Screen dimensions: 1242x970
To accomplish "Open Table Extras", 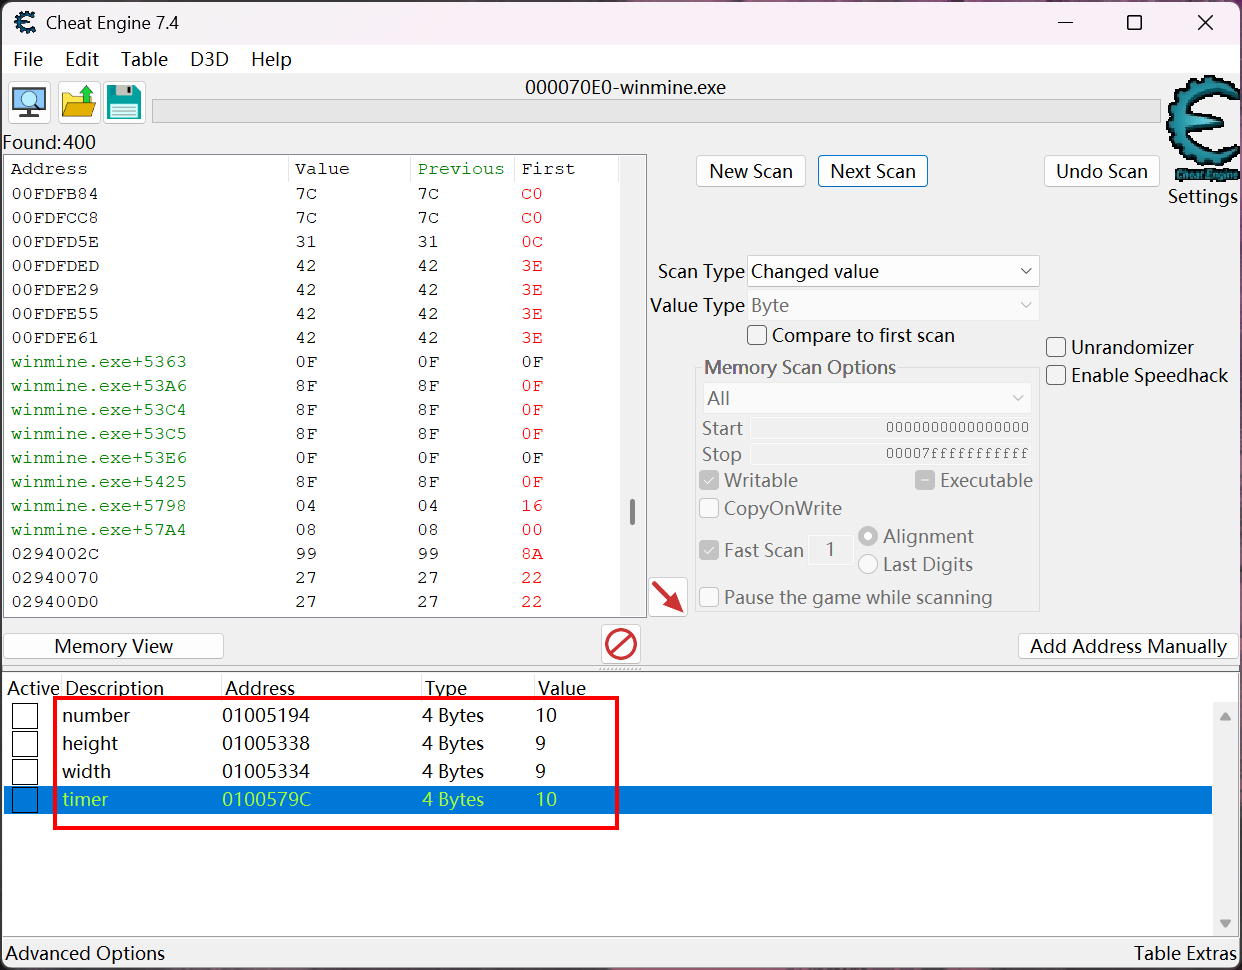I will 1185,953.
